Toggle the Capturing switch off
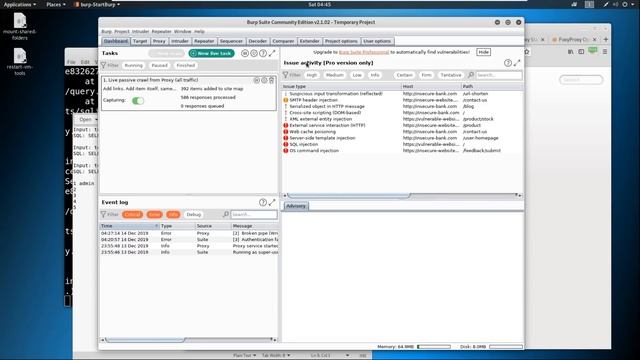The height and width of the screenshot is (360, 640). pos(138,100)
